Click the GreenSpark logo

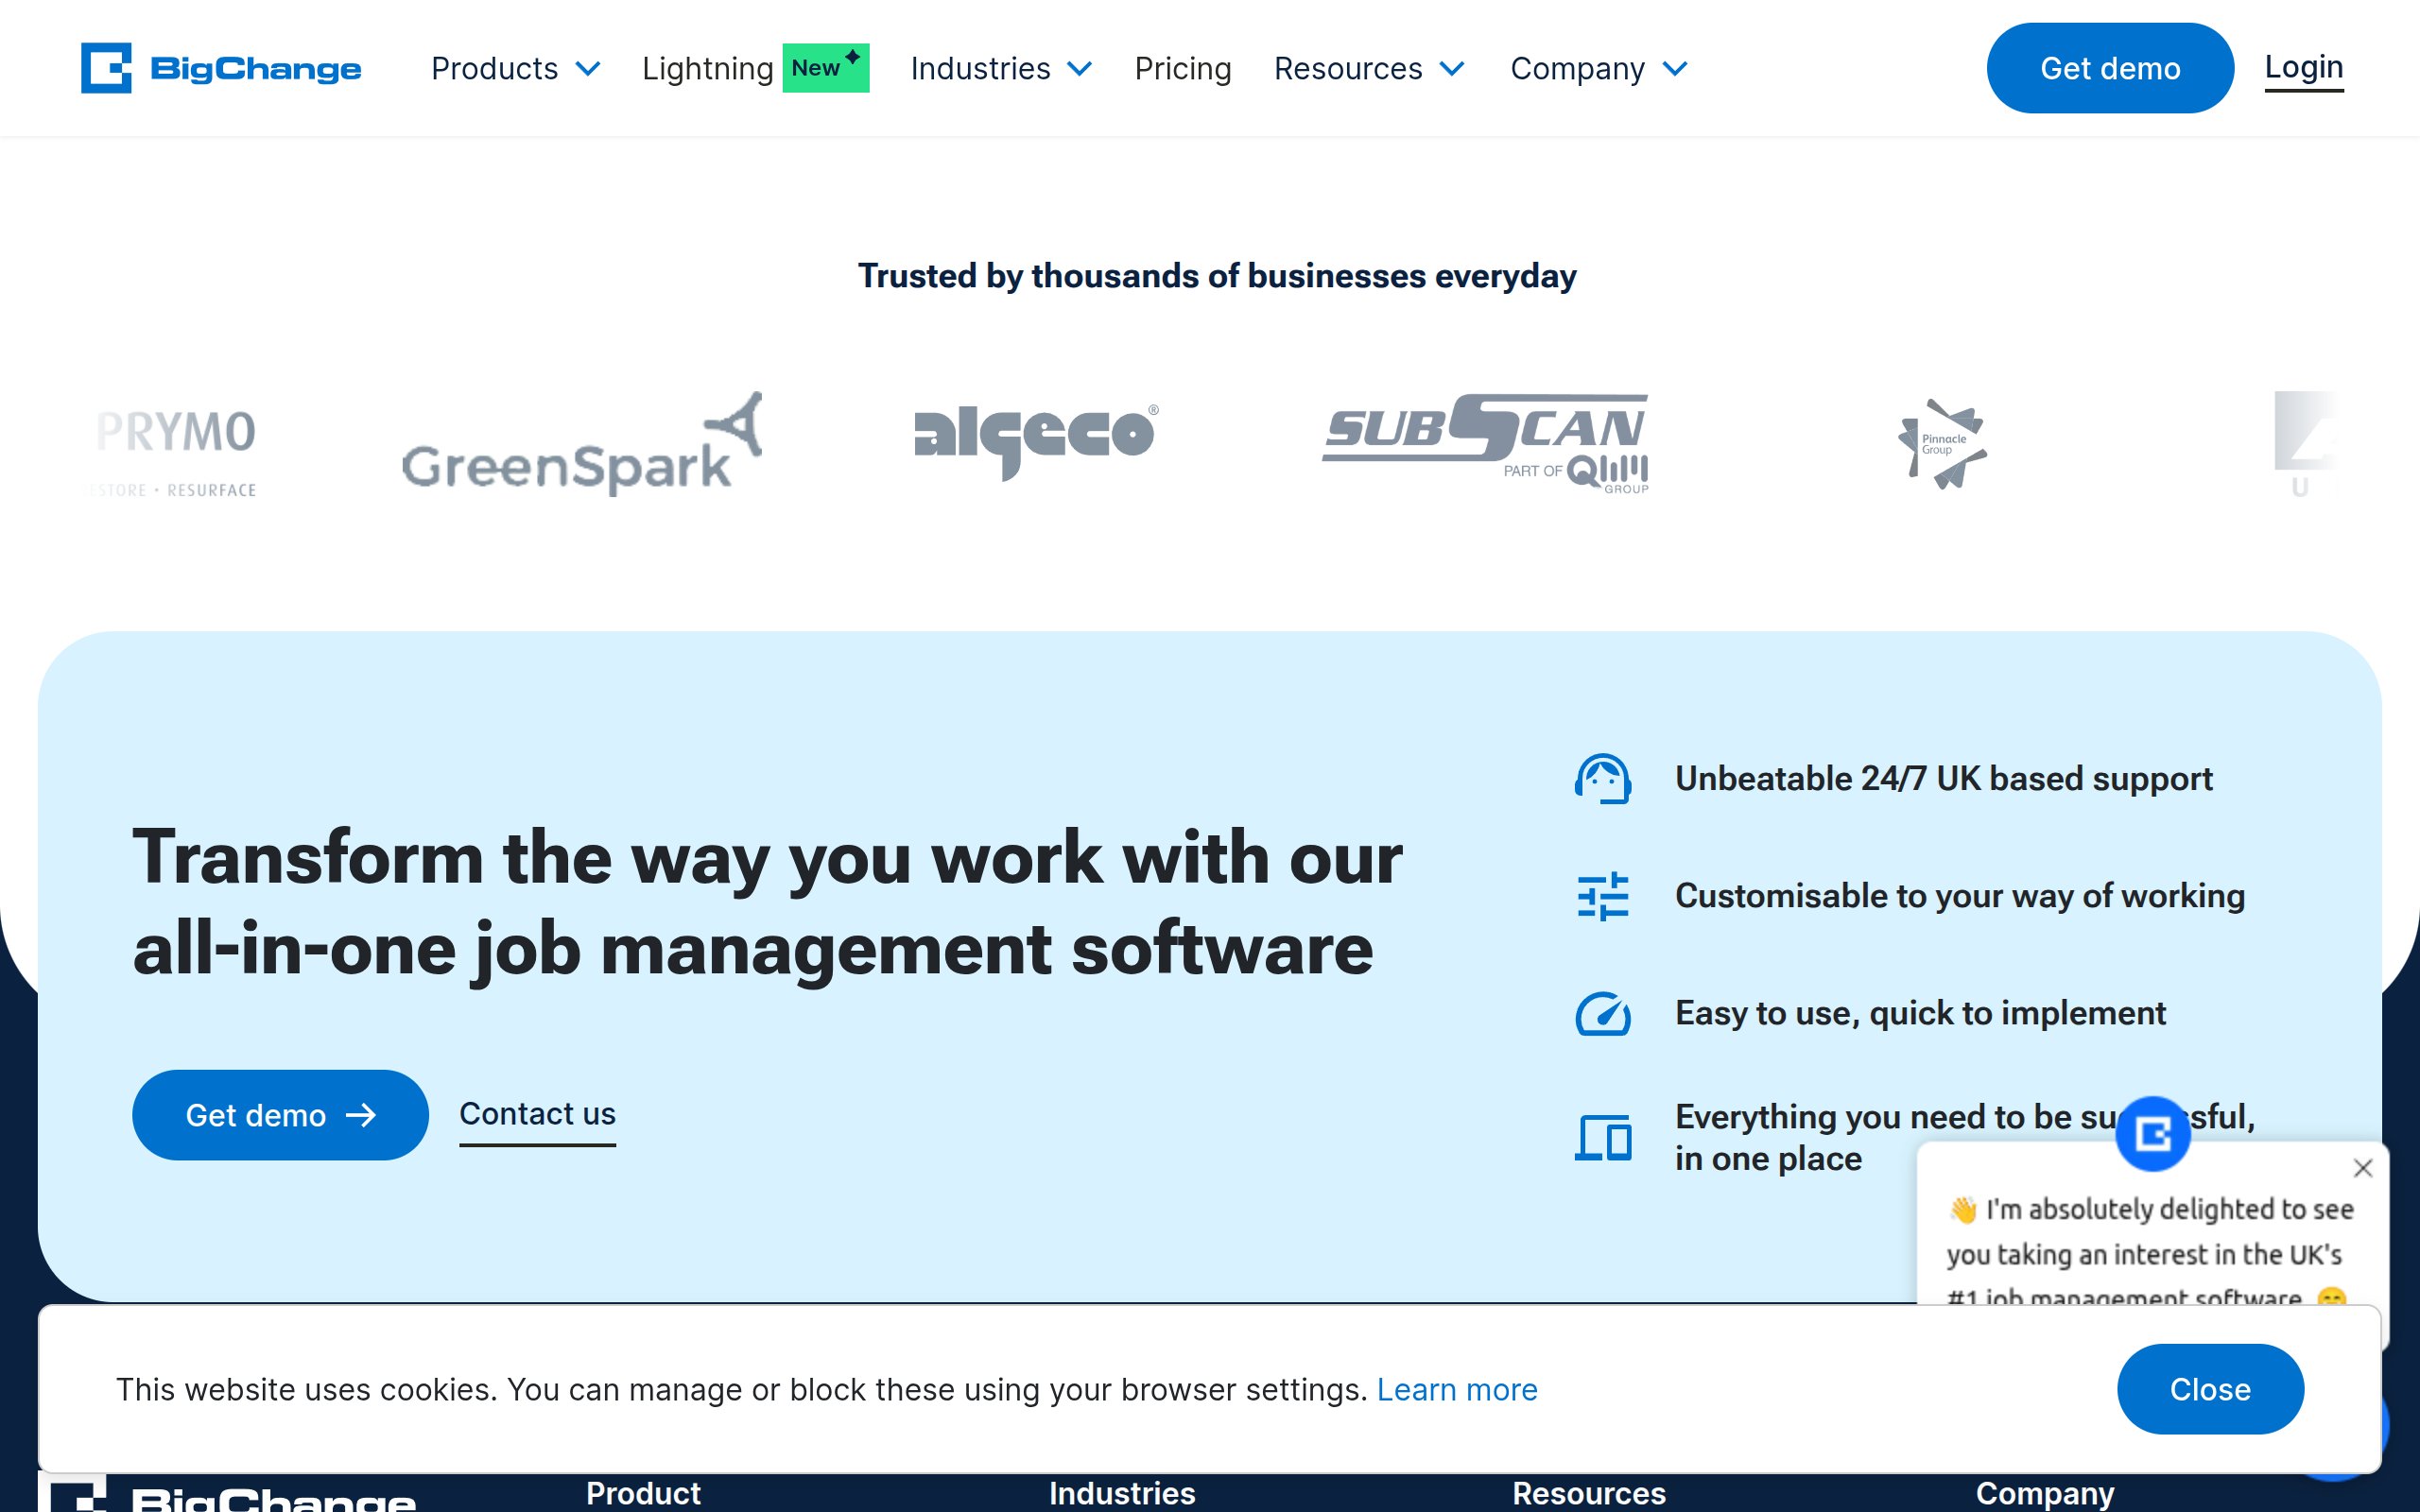click(x=582, y=443)
